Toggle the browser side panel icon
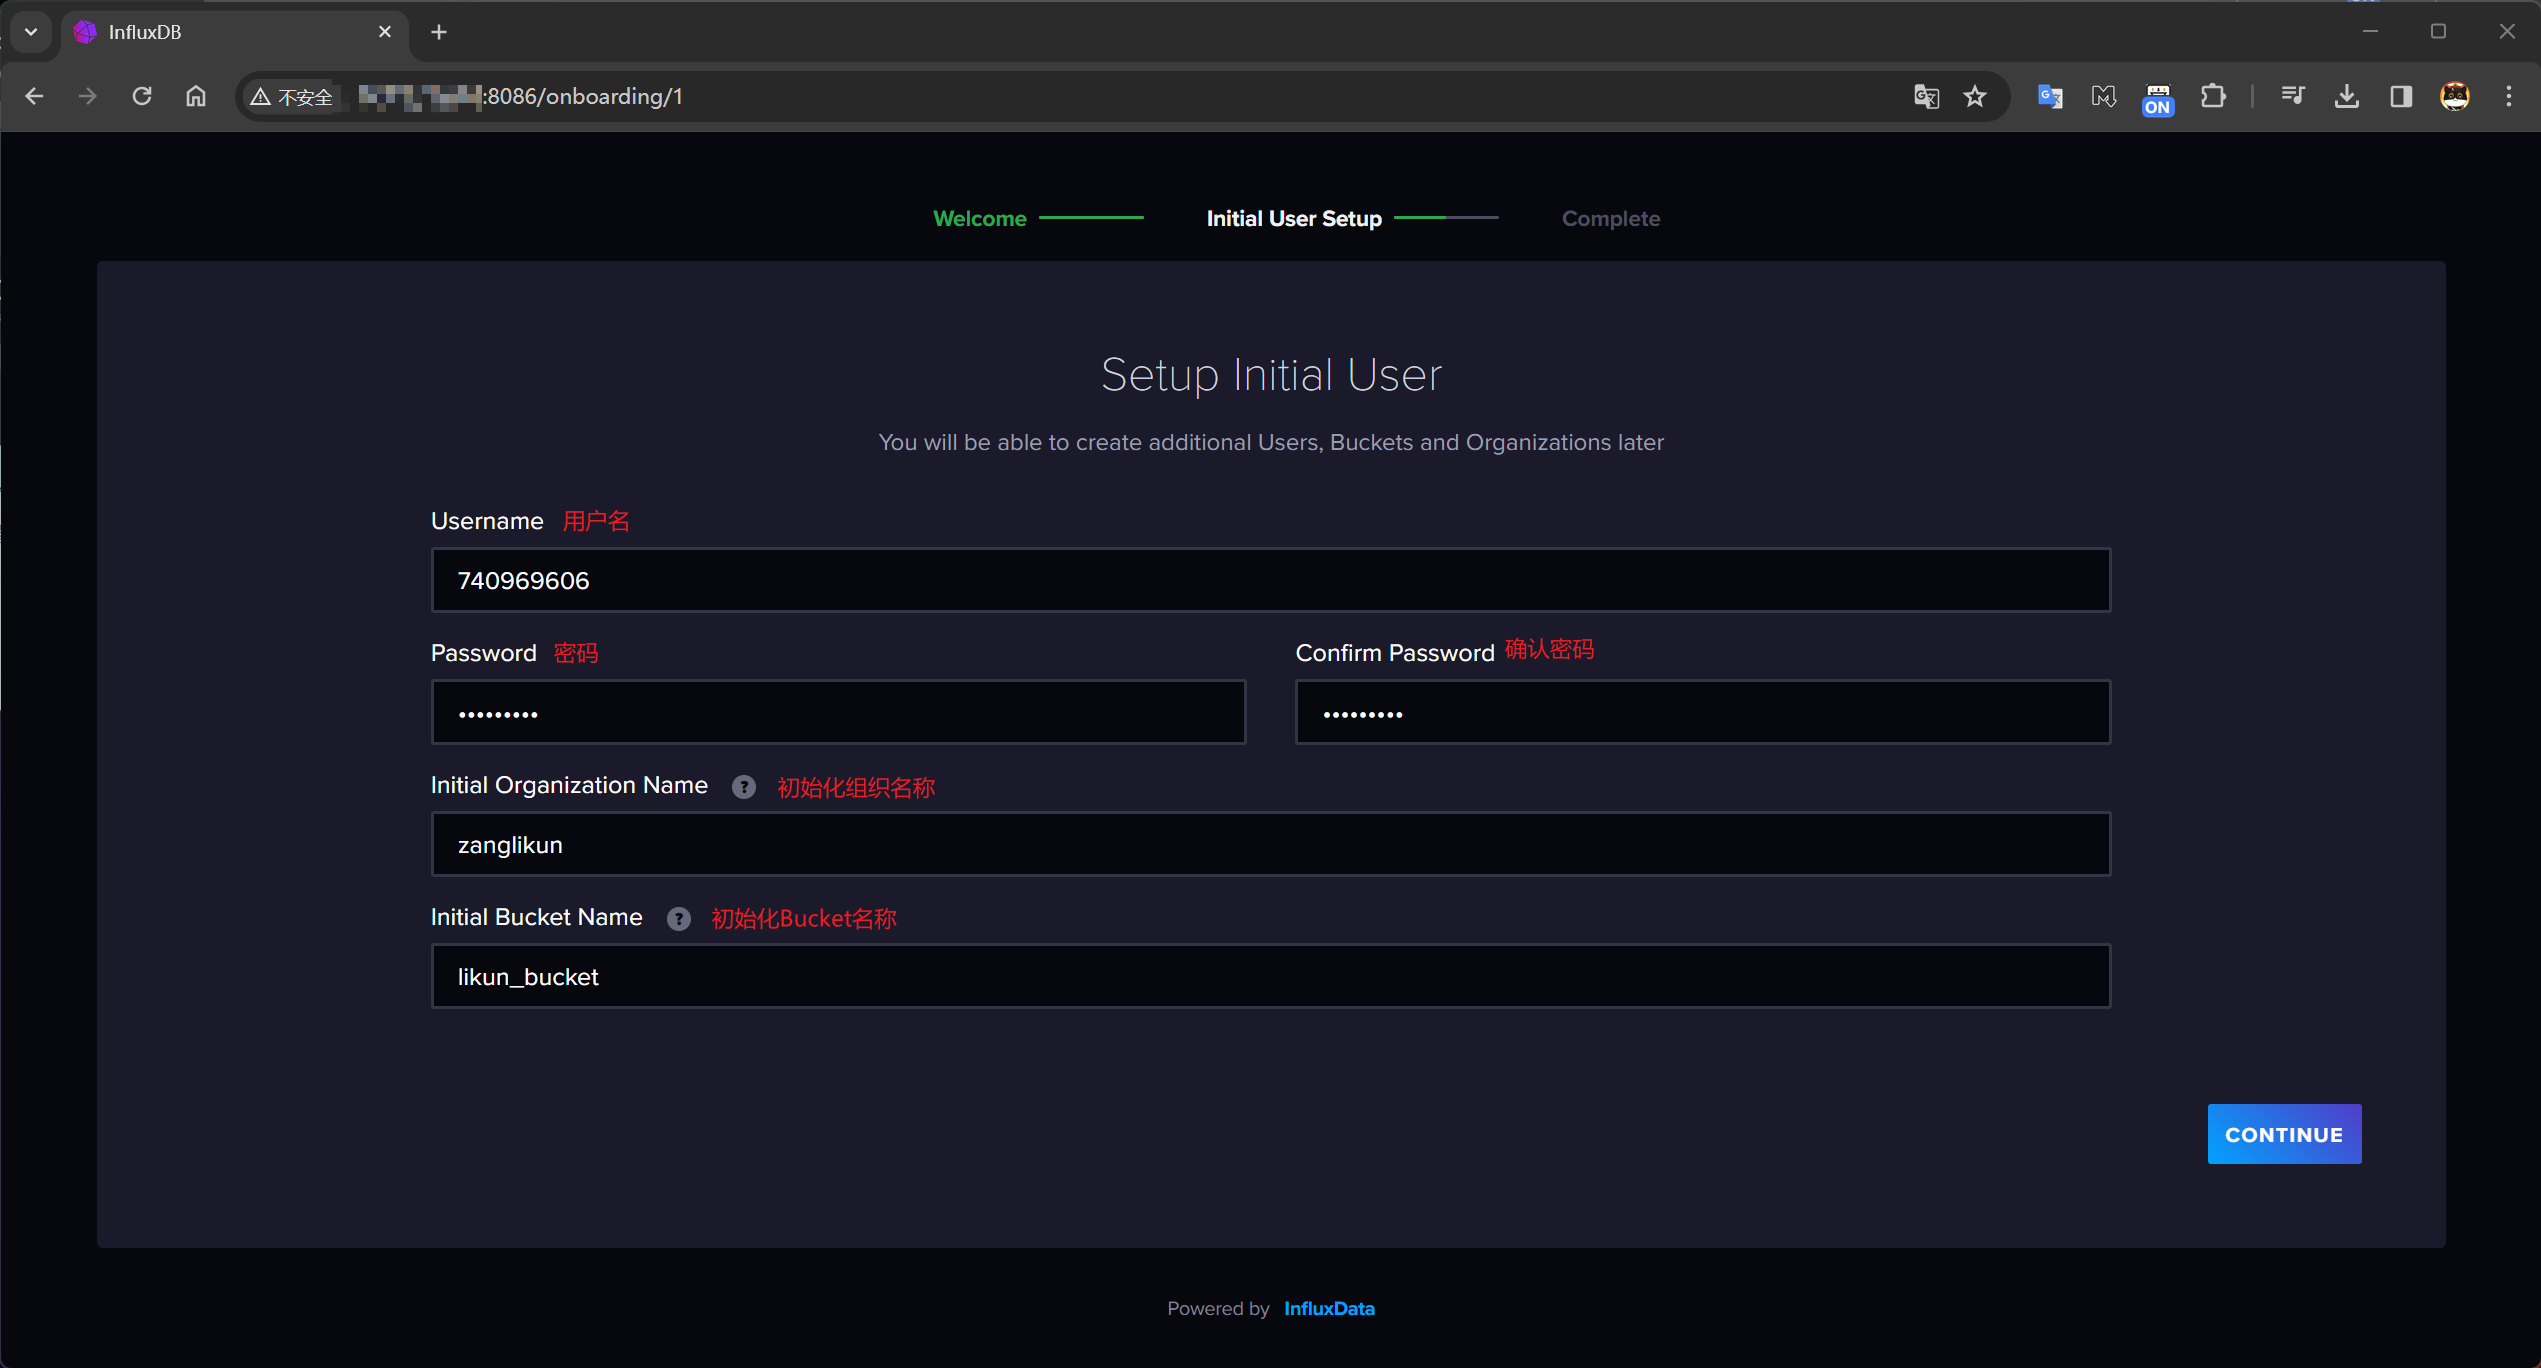The image size is (2541, 1368). point(2400,97)
